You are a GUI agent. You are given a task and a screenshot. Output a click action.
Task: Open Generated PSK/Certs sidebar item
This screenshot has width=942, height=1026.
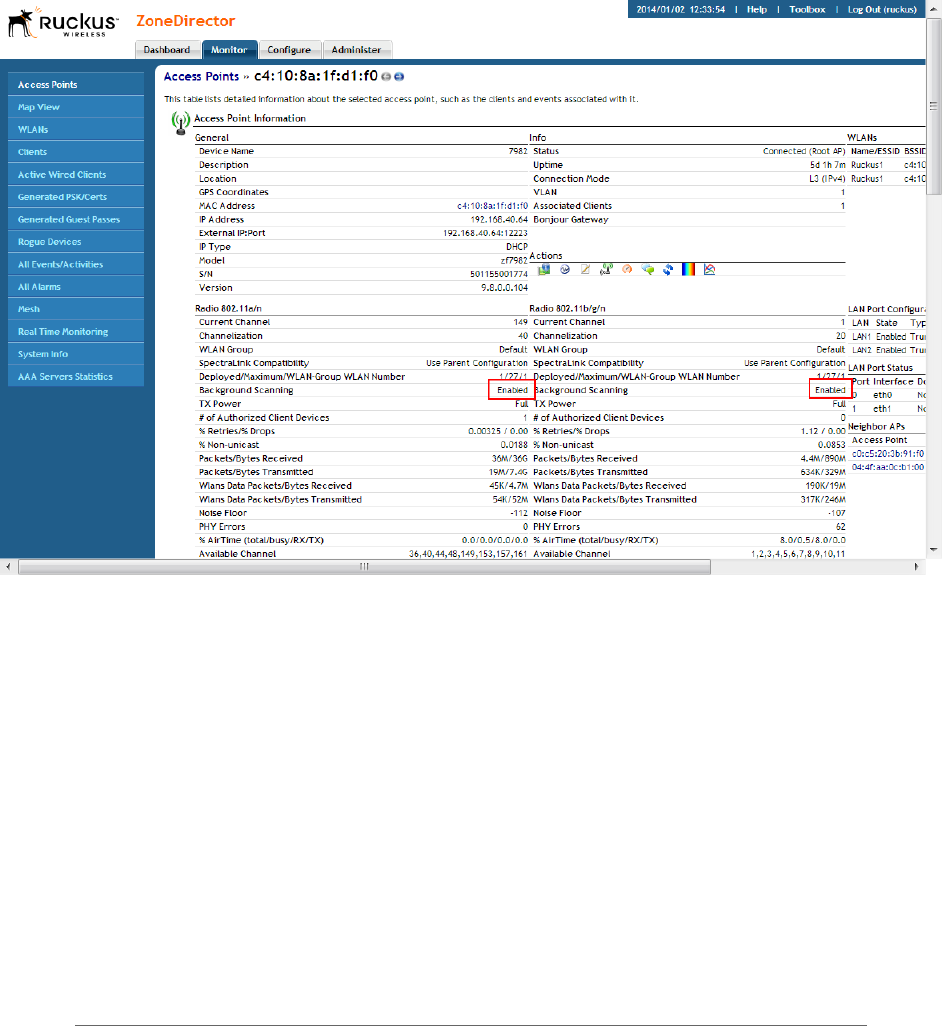(76, 197)
